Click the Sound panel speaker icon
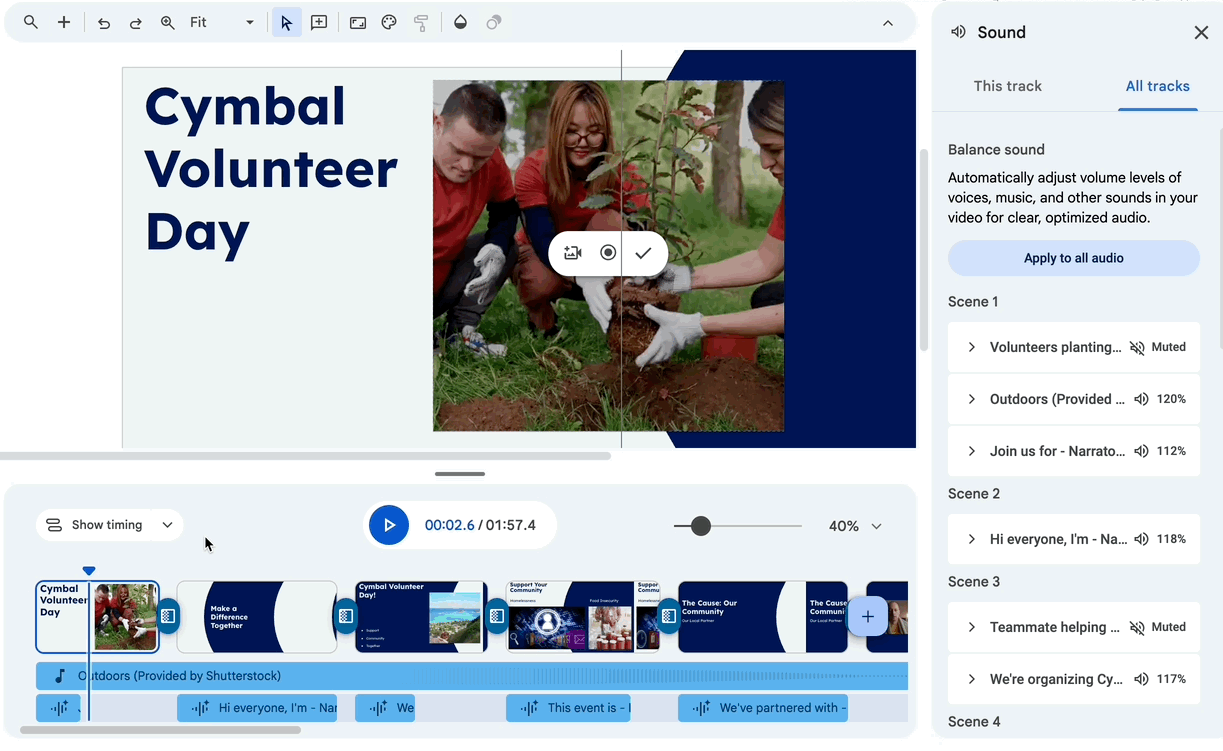 (958, 32)
